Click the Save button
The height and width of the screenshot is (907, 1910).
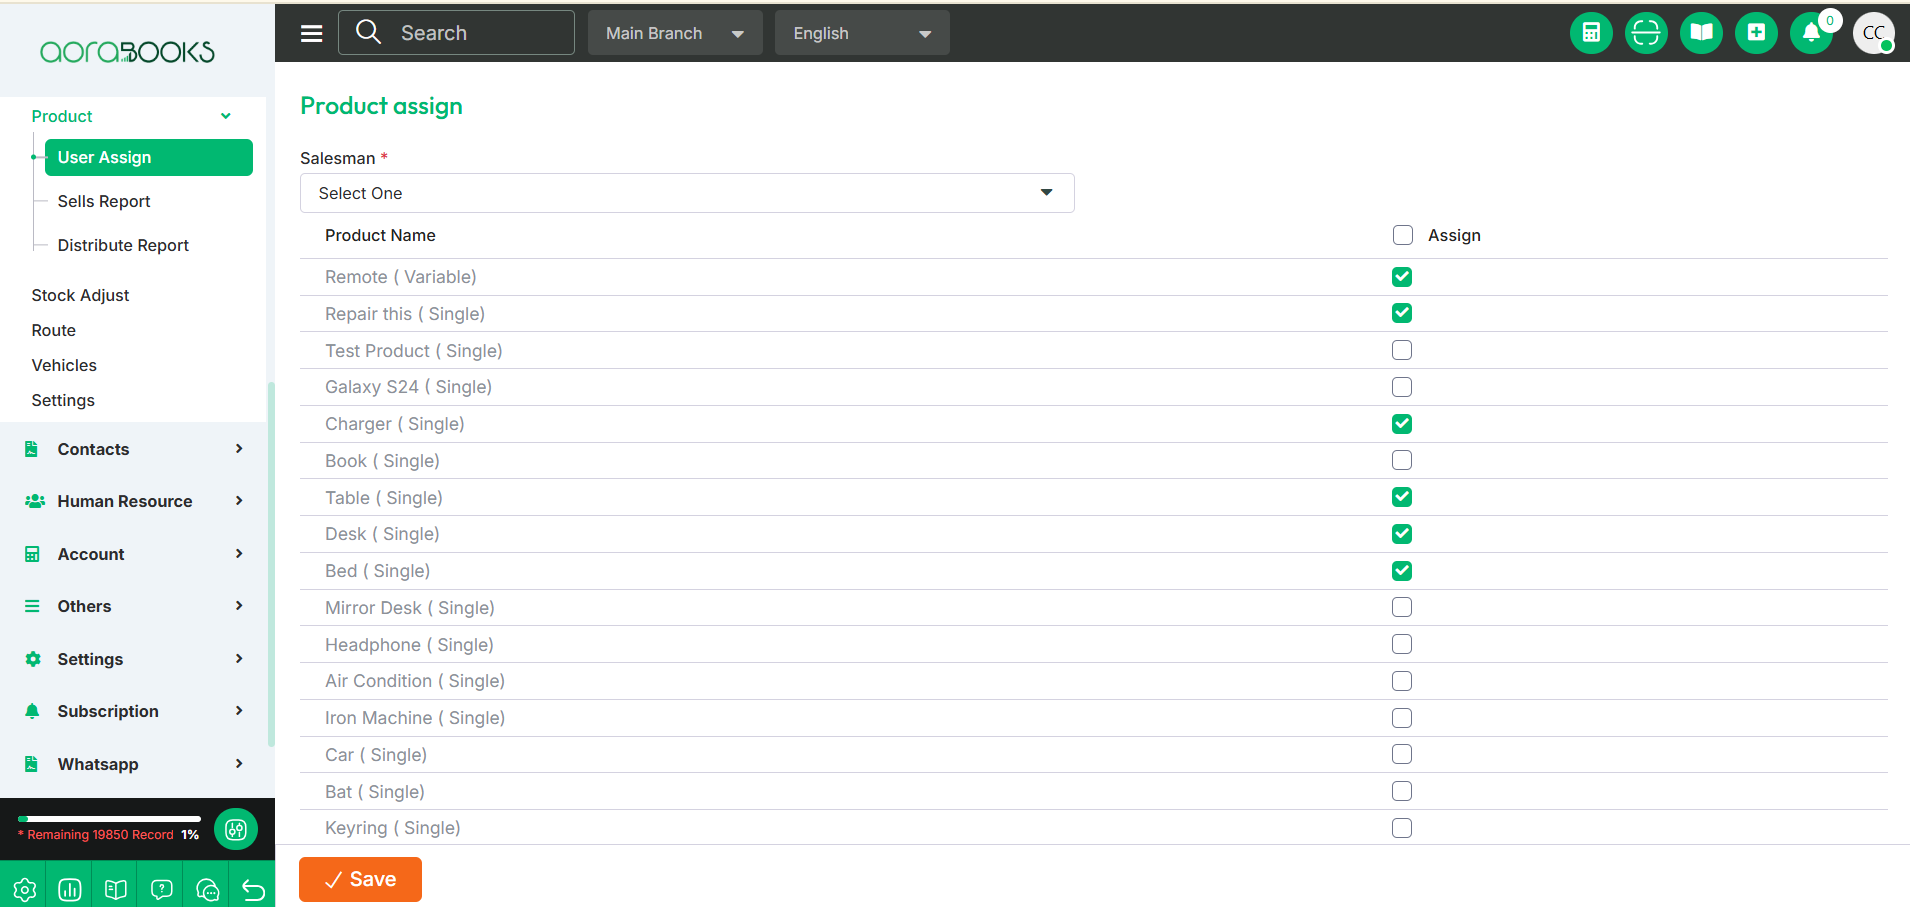360,879
